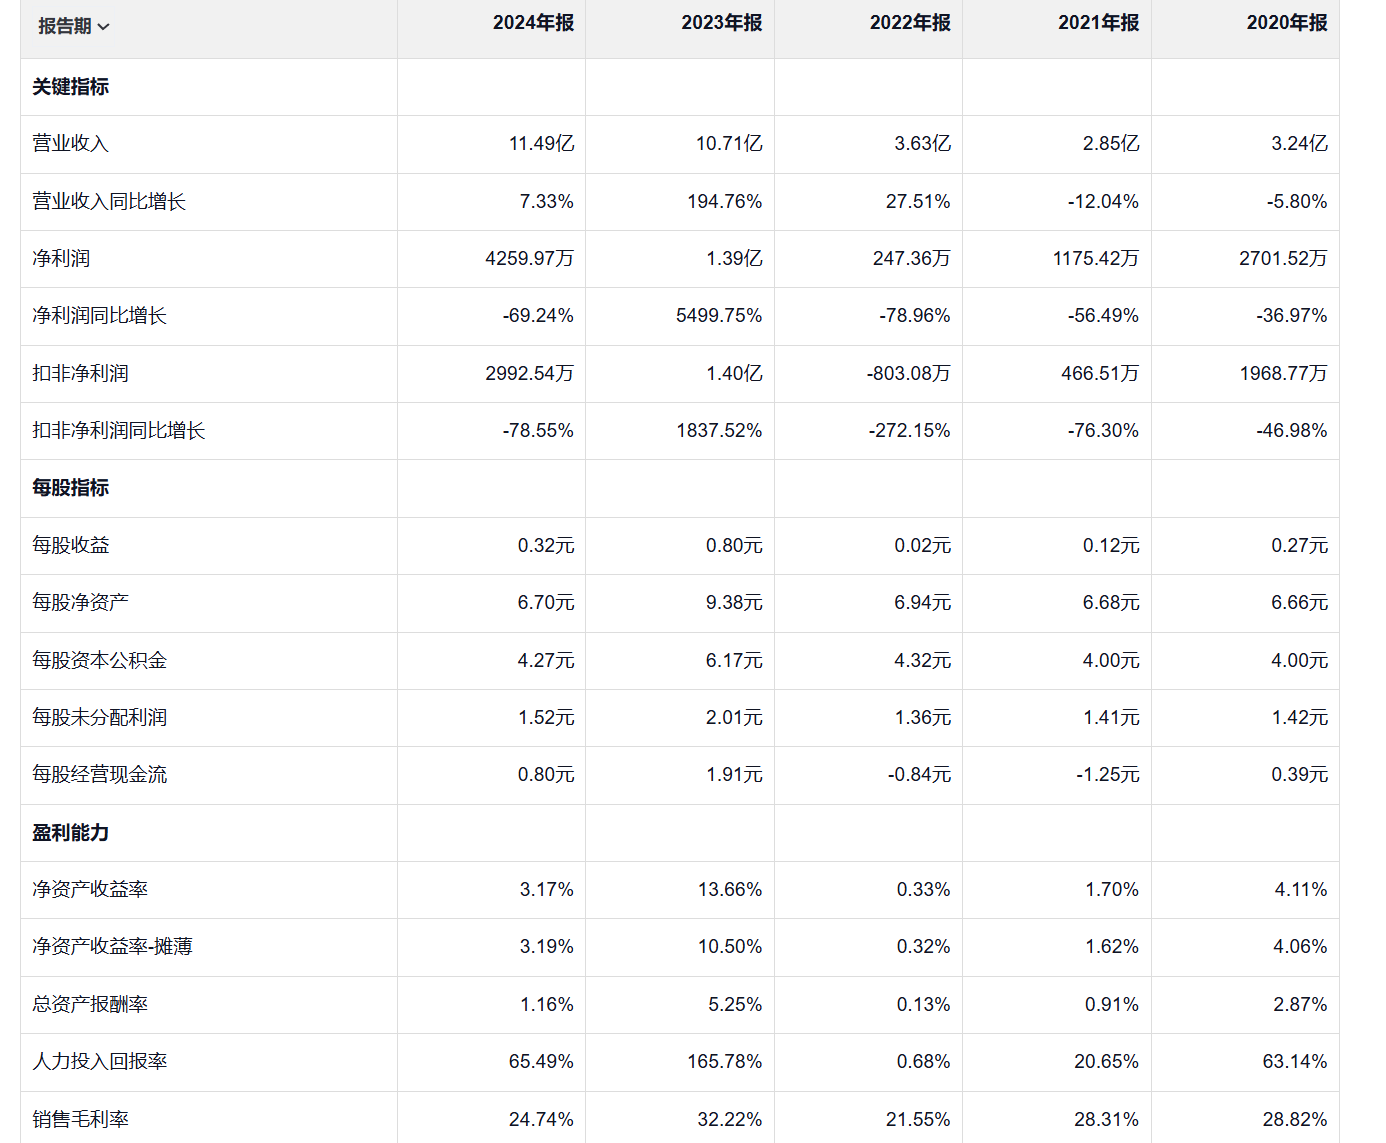Select the 销售毛利率 row label
The image size is (1386, 1143).
[x=80, y=1120]
